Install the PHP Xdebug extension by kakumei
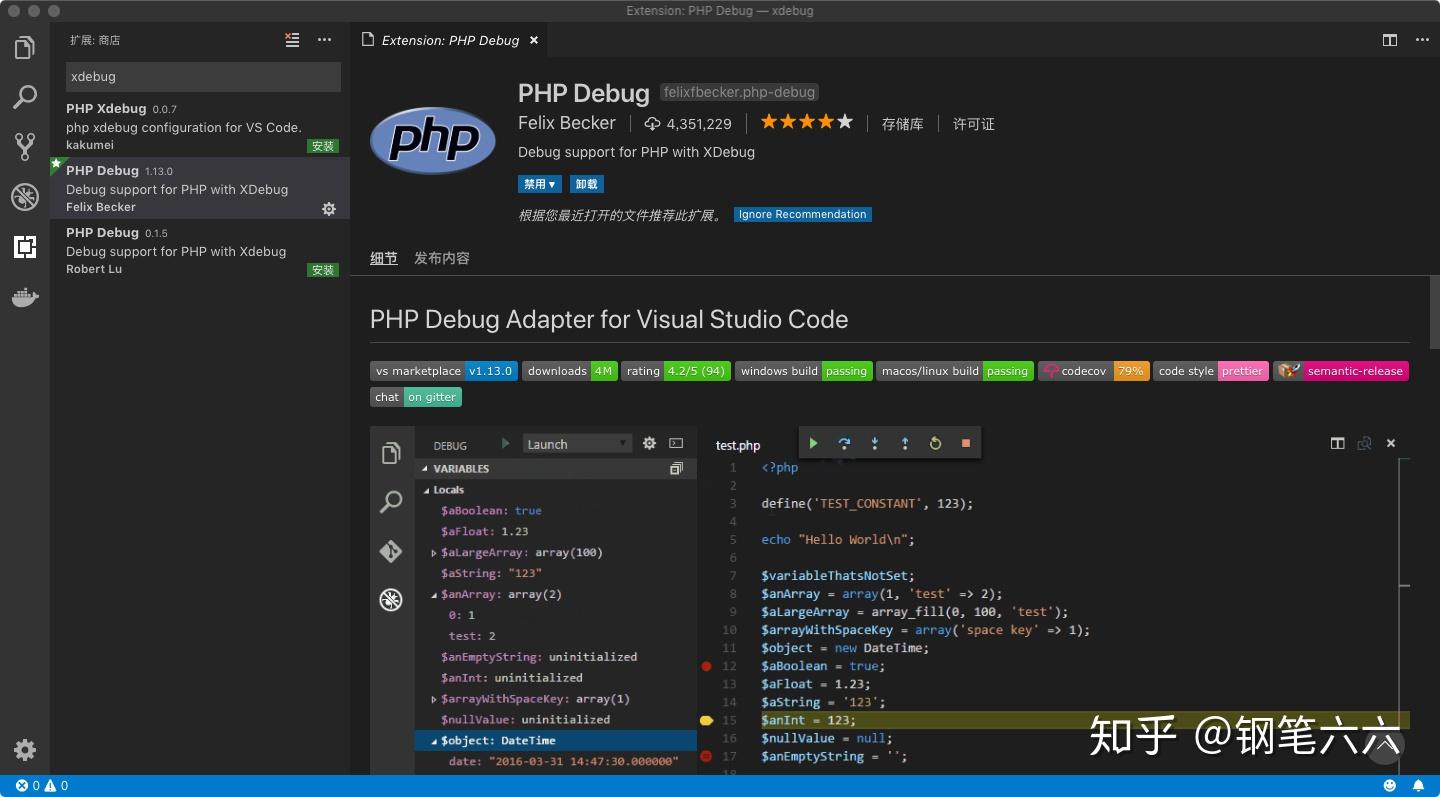The height and width of the screenshot is (797, 1440). 323,146
